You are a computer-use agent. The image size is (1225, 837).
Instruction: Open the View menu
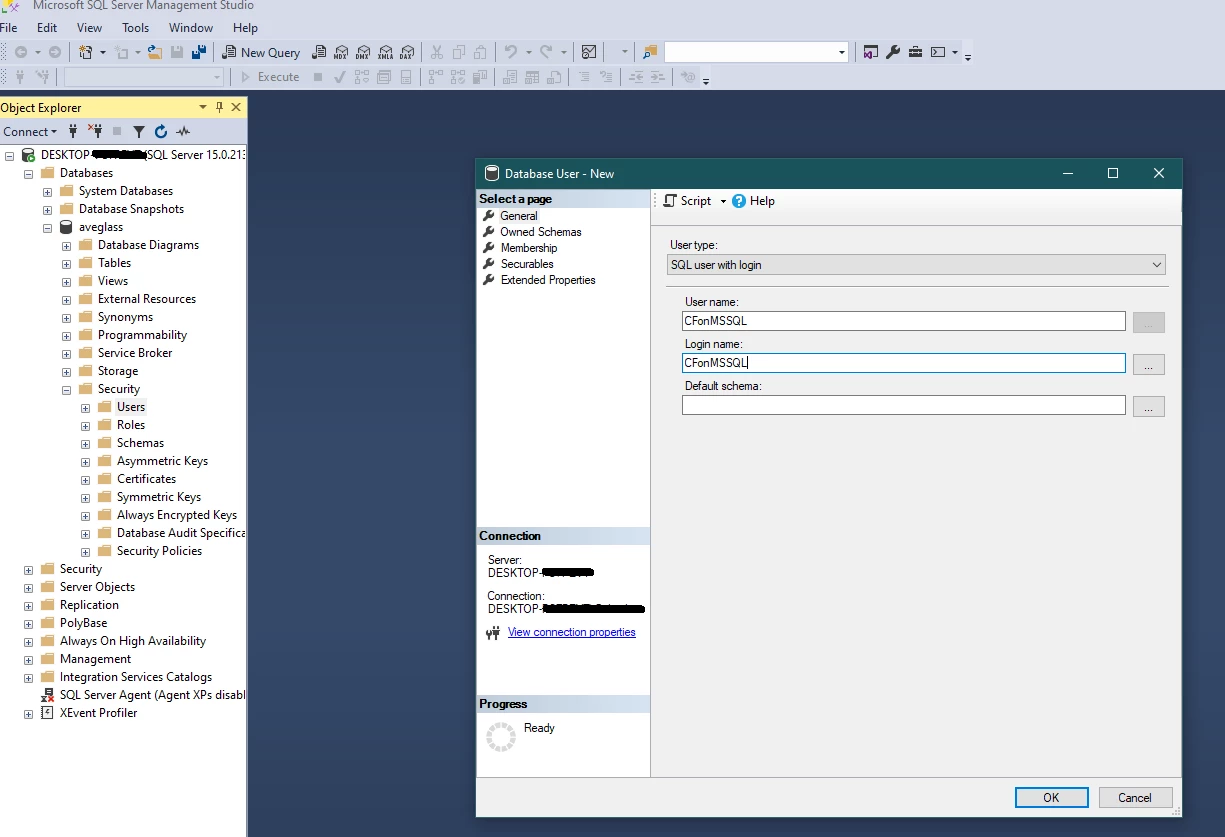(89, 28)
